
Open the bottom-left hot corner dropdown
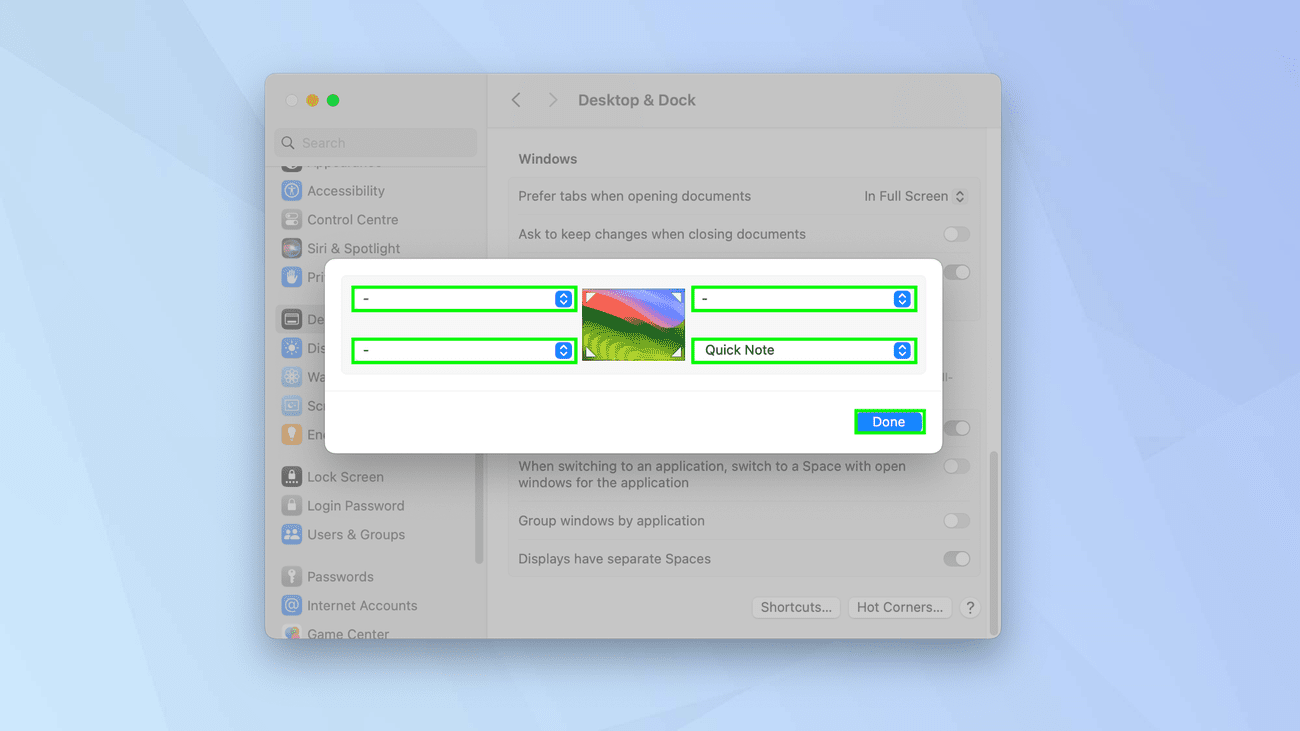coord(464,350)
